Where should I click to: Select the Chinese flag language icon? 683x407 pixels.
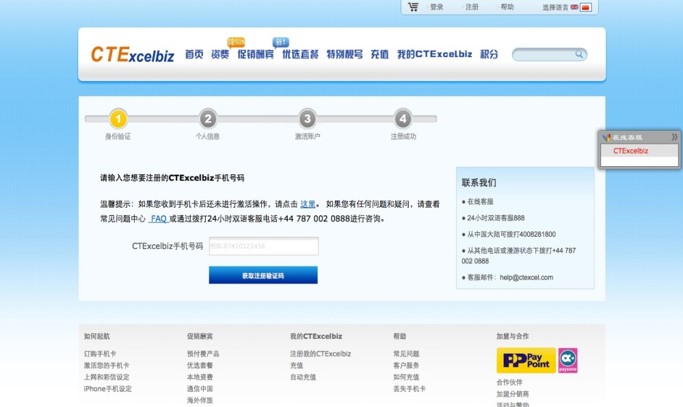585,7
